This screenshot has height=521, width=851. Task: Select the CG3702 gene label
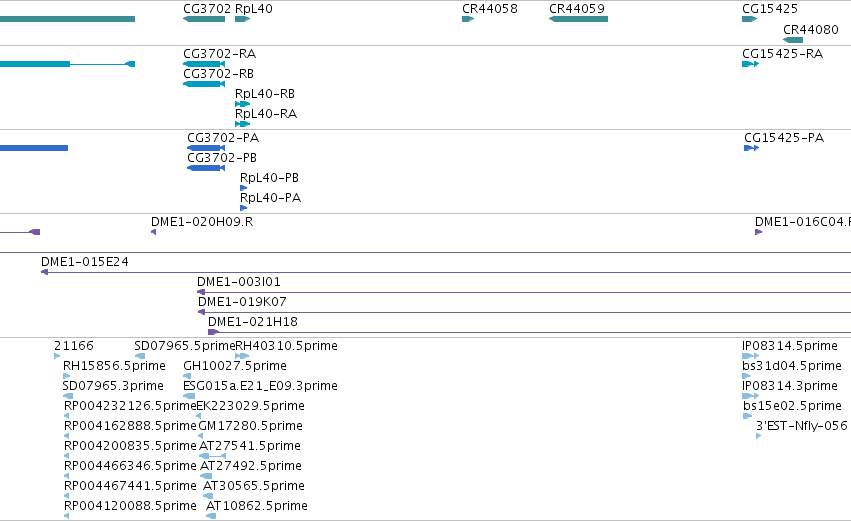(207, 9)
